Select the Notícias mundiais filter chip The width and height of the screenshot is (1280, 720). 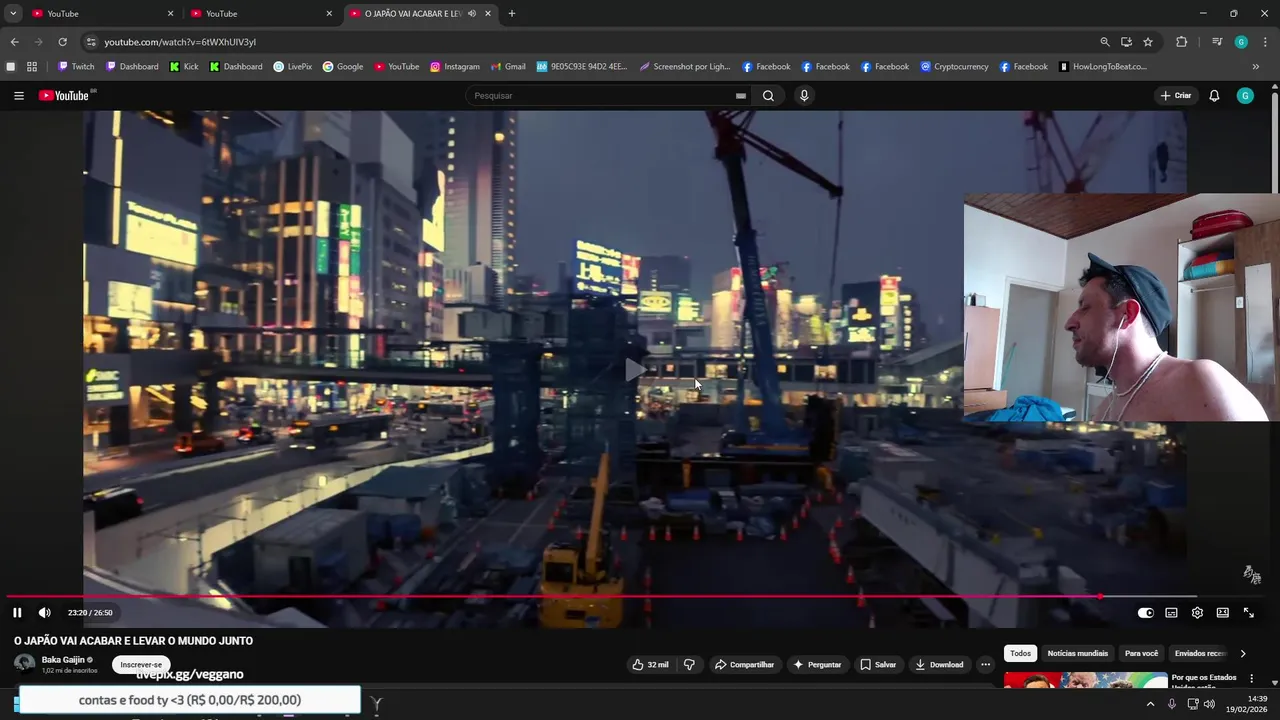tap(1077, 653)
